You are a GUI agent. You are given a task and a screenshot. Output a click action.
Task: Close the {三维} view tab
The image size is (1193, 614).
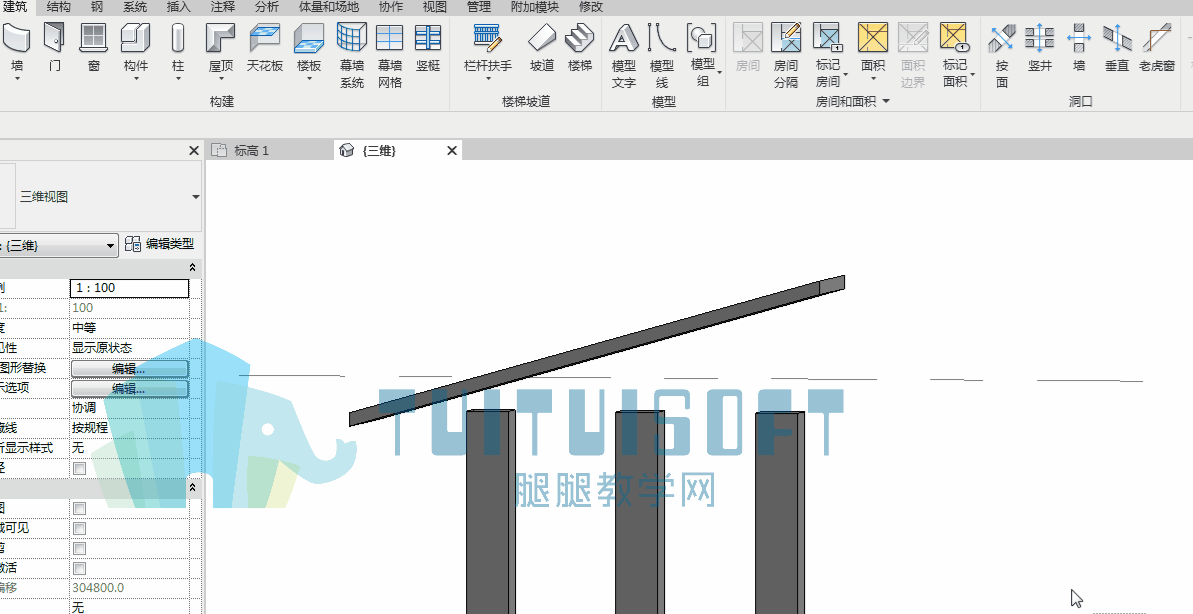(x=452, y=151)
